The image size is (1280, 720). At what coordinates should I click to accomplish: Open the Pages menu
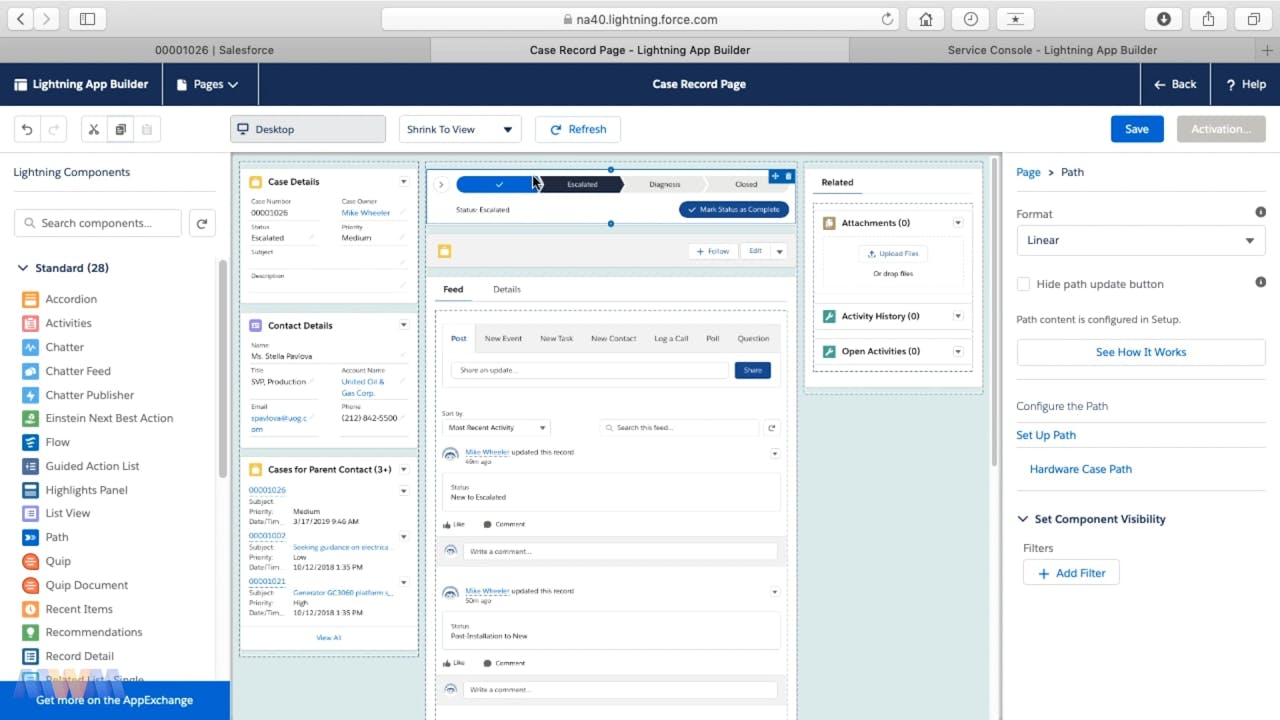(x=207, y=84)
